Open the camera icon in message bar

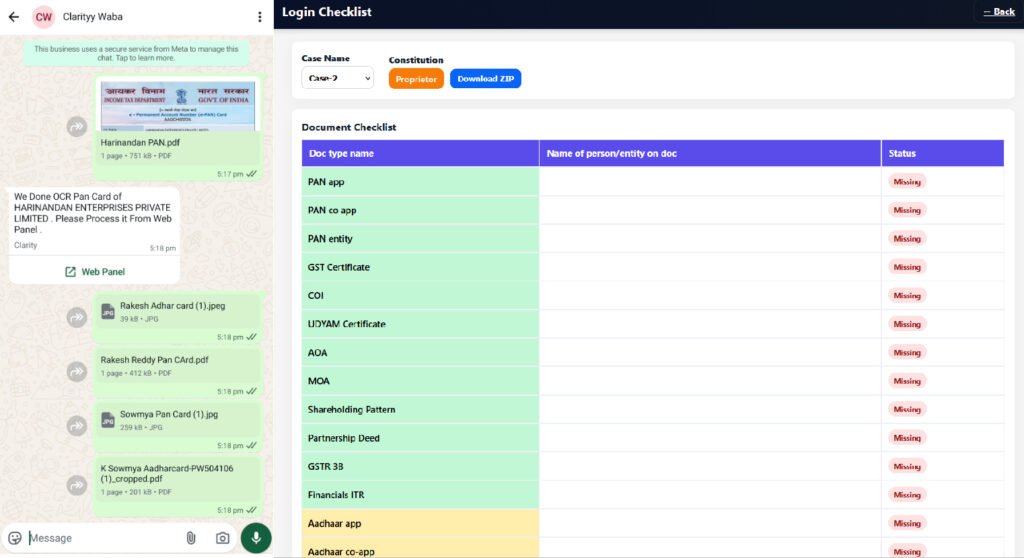pos(222,538)
